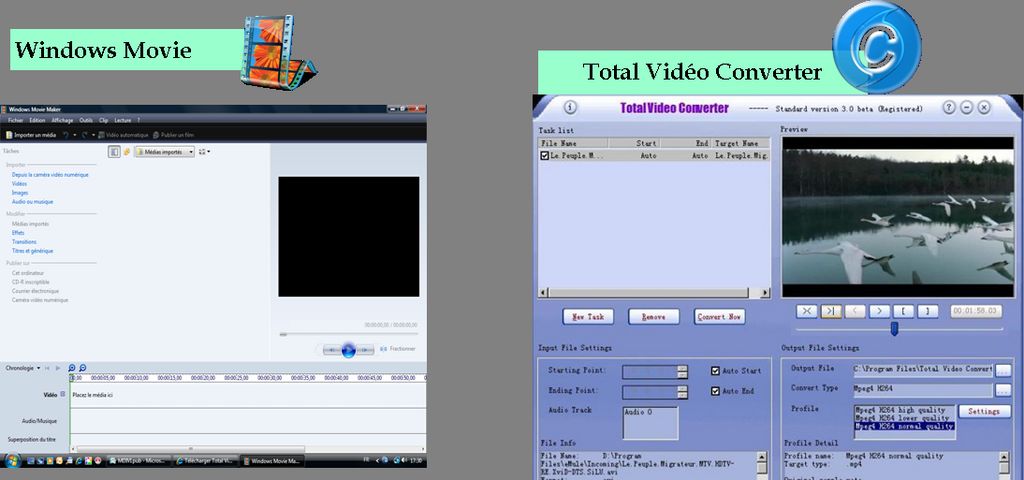Viewport: 1024px width, 480px height.
Task: Open the Chronologie dropdown
Action: 23,368
